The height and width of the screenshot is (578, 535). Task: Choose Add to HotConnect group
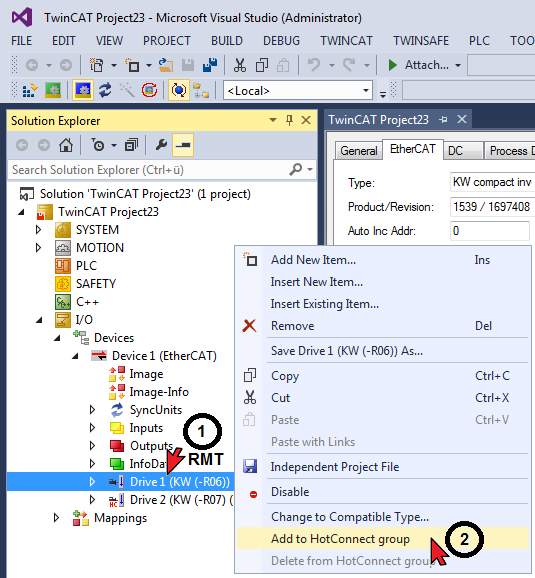click(x=383, y=539)
